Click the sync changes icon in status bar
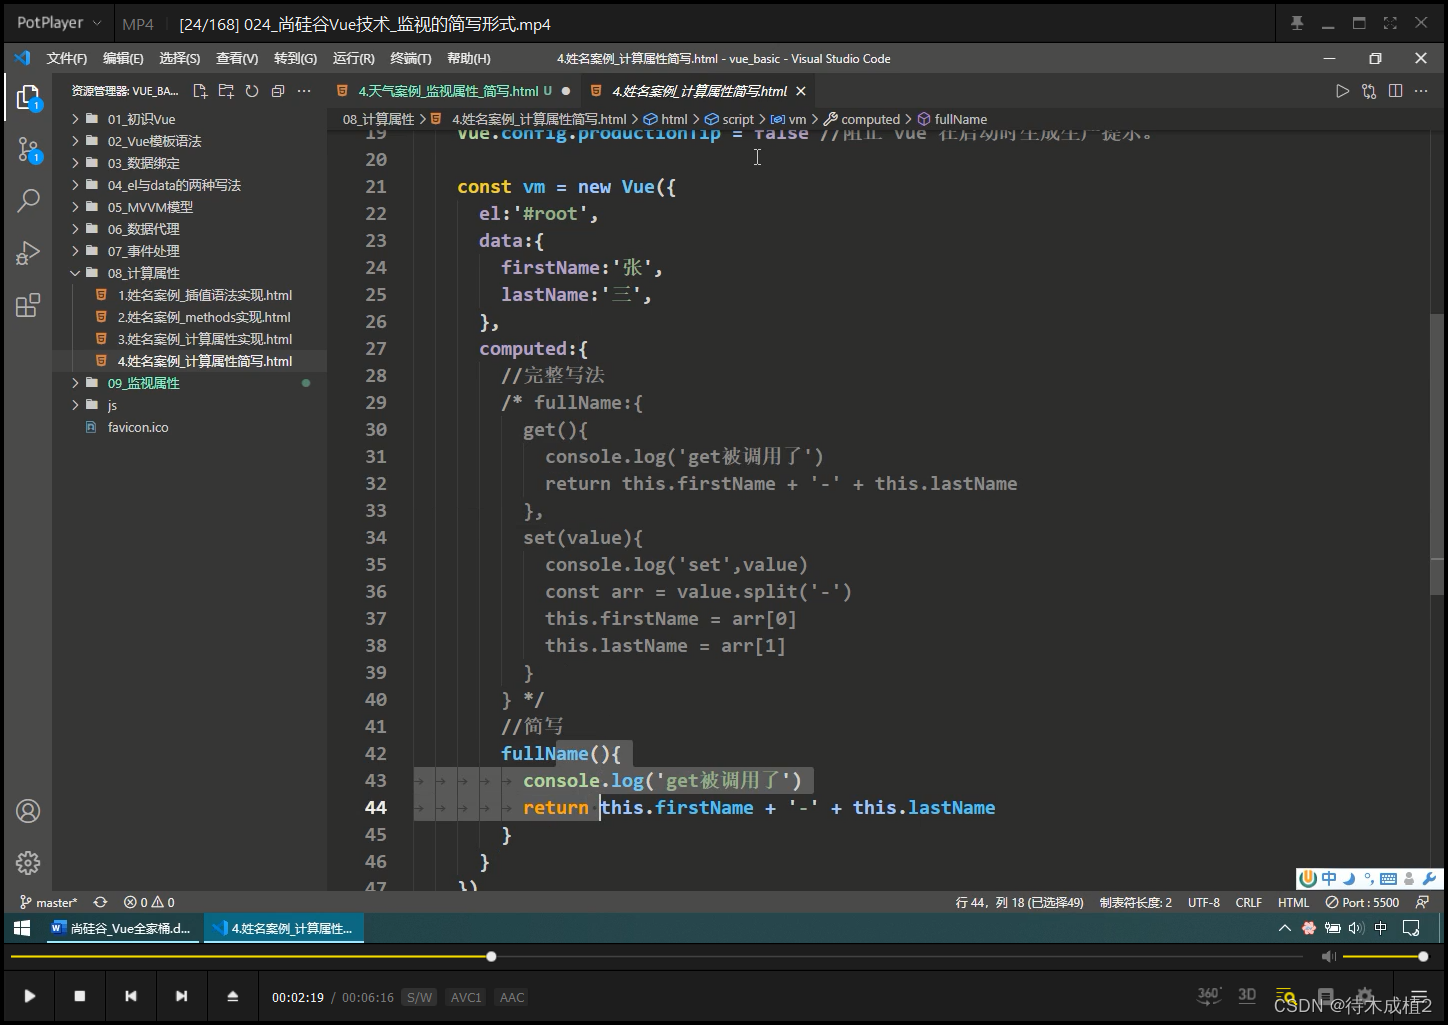Screen dimensions: 1448x1025 (x=100, y=902)
